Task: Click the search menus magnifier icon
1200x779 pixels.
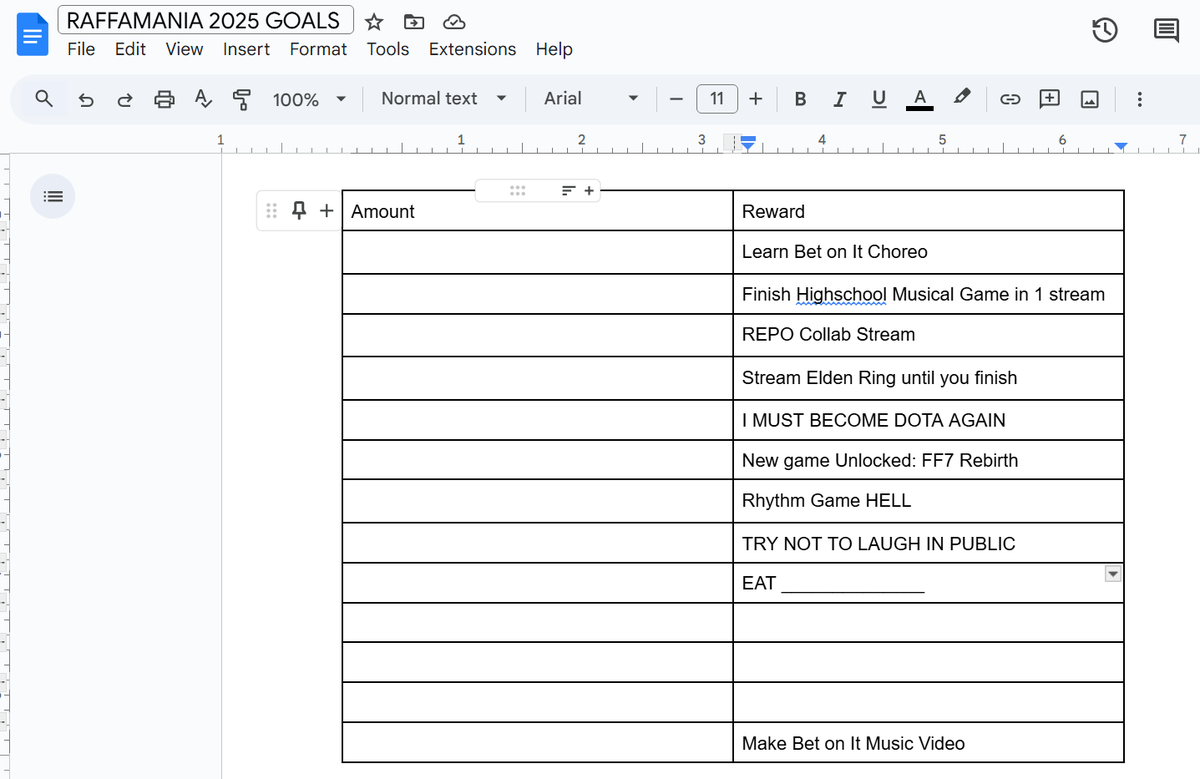Action: 44,99
